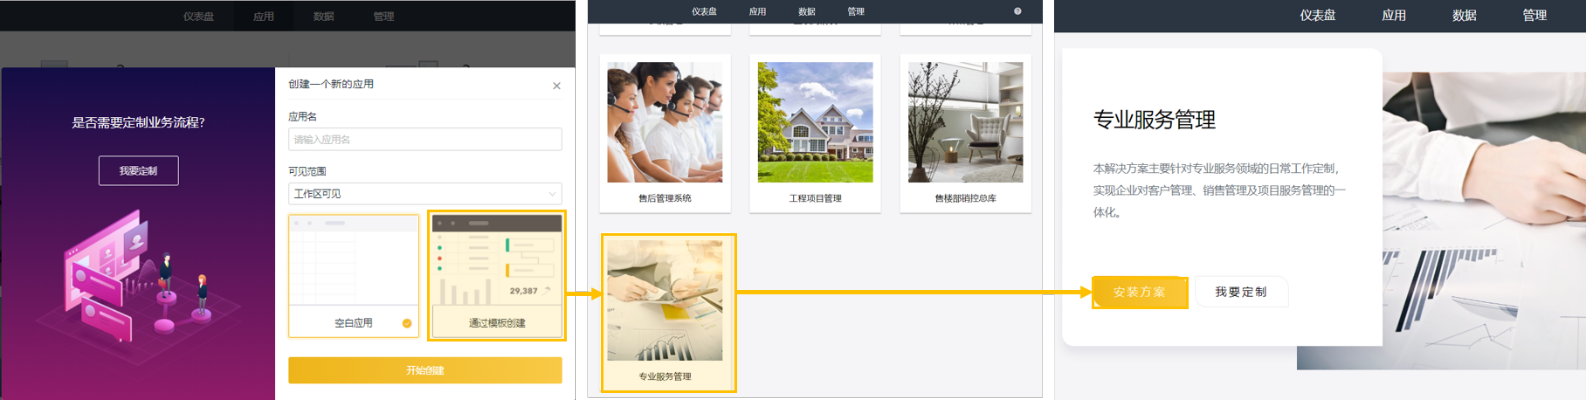Expand the 可见范围 workspace visibility dropdown

425,194
